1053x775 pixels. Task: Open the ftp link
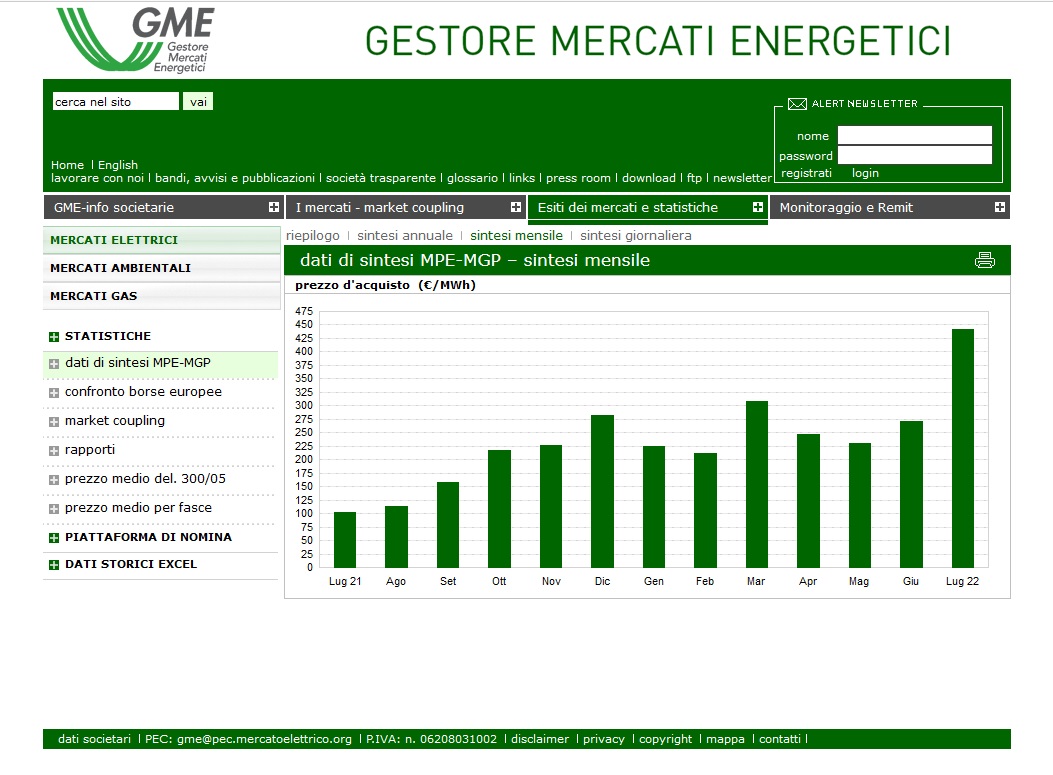694,178
